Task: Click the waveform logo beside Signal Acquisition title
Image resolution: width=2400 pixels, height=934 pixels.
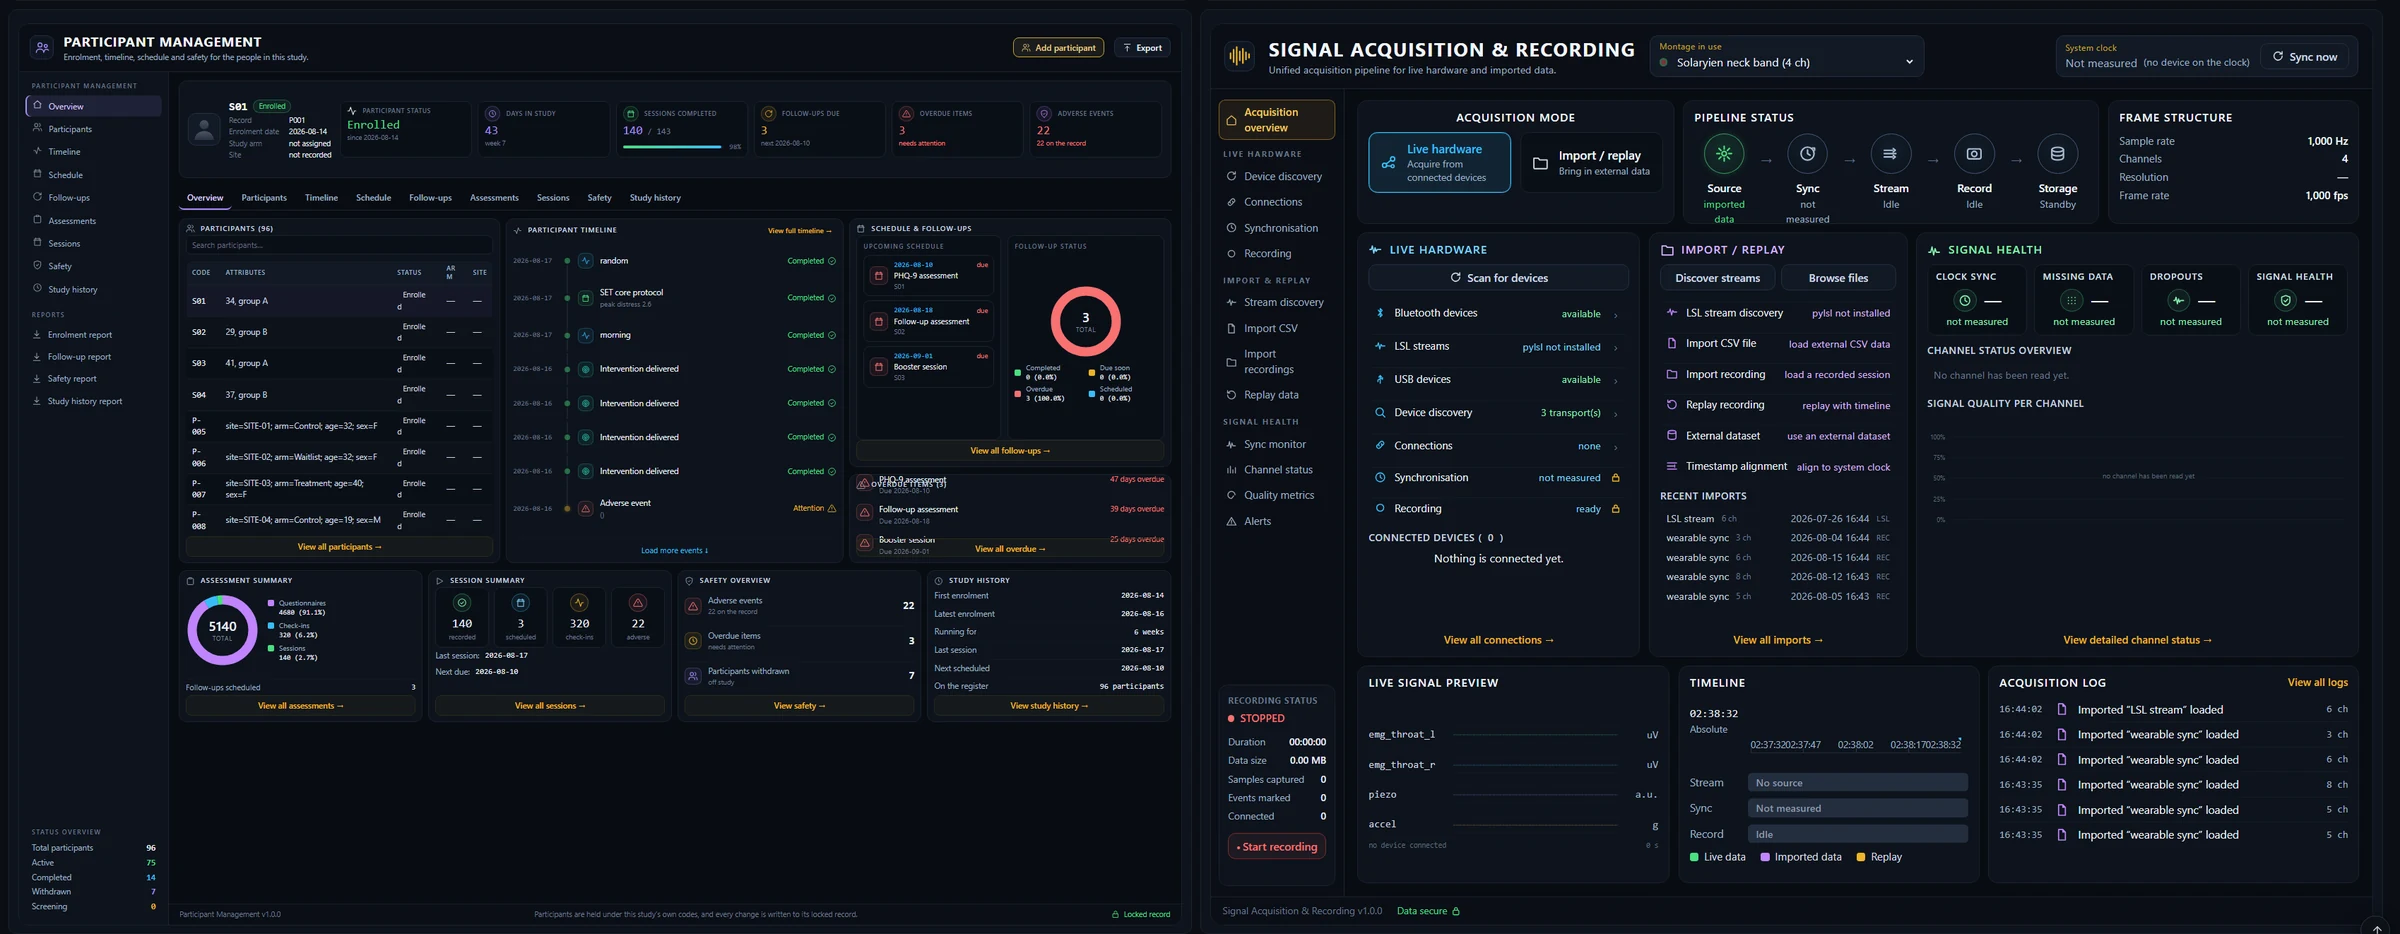Action: 1239,57
